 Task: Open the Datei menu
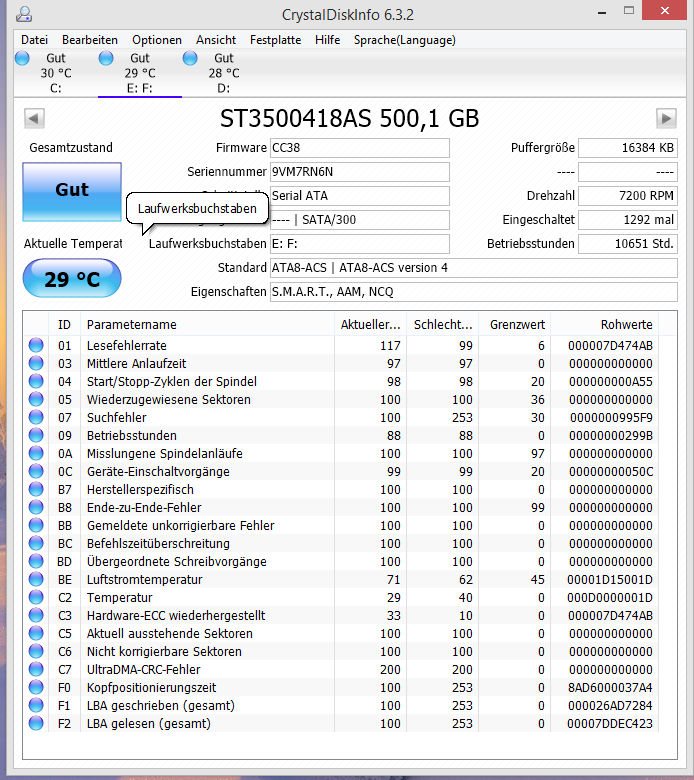coord(34,40)
